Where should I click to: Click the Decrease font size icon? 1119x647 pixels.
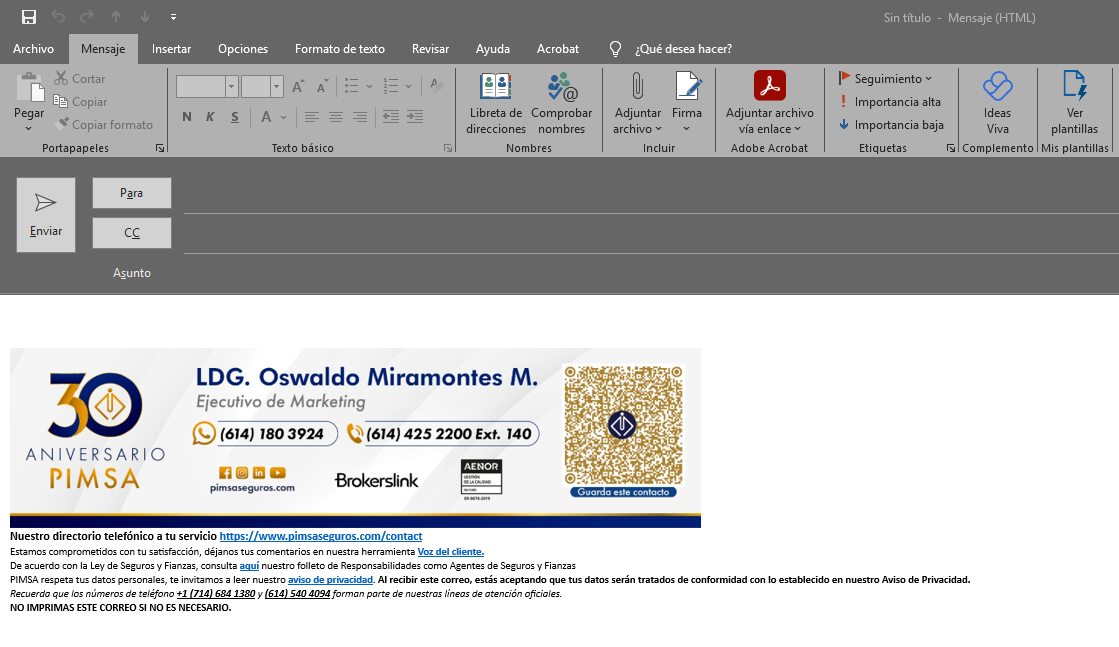[x=322, y=86]
